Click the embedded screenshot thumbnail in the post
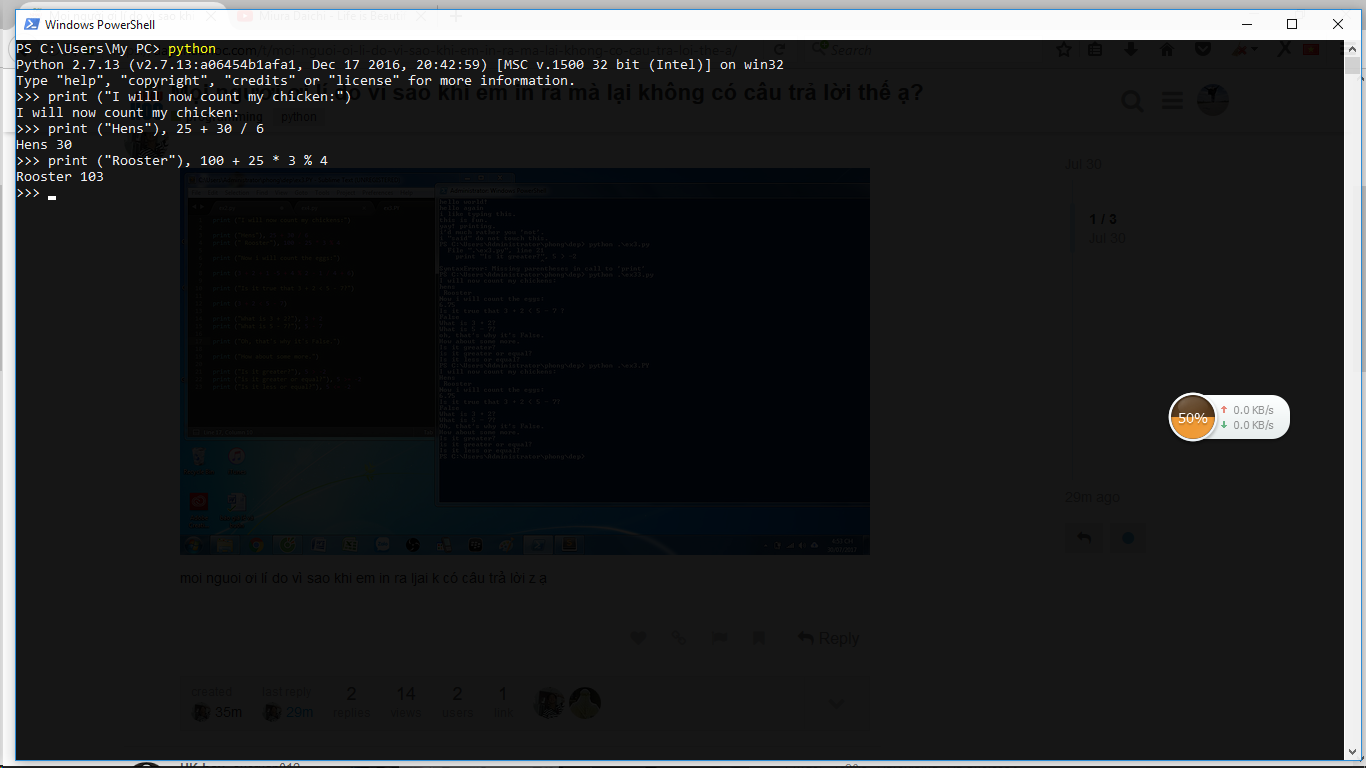This screenshot has height=768, width=1366. coord(524,360)
